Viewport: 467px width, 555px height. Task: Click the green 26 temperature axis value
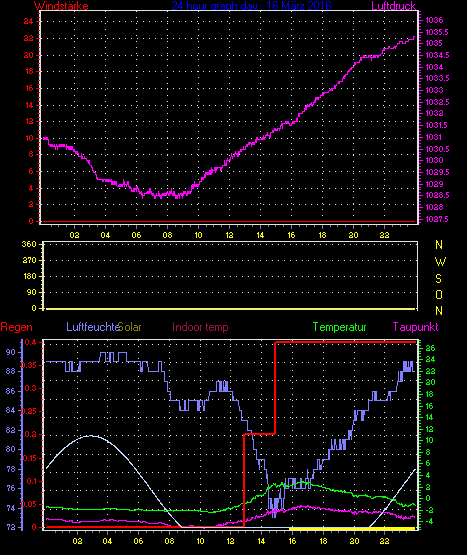[x=430, y=348]
